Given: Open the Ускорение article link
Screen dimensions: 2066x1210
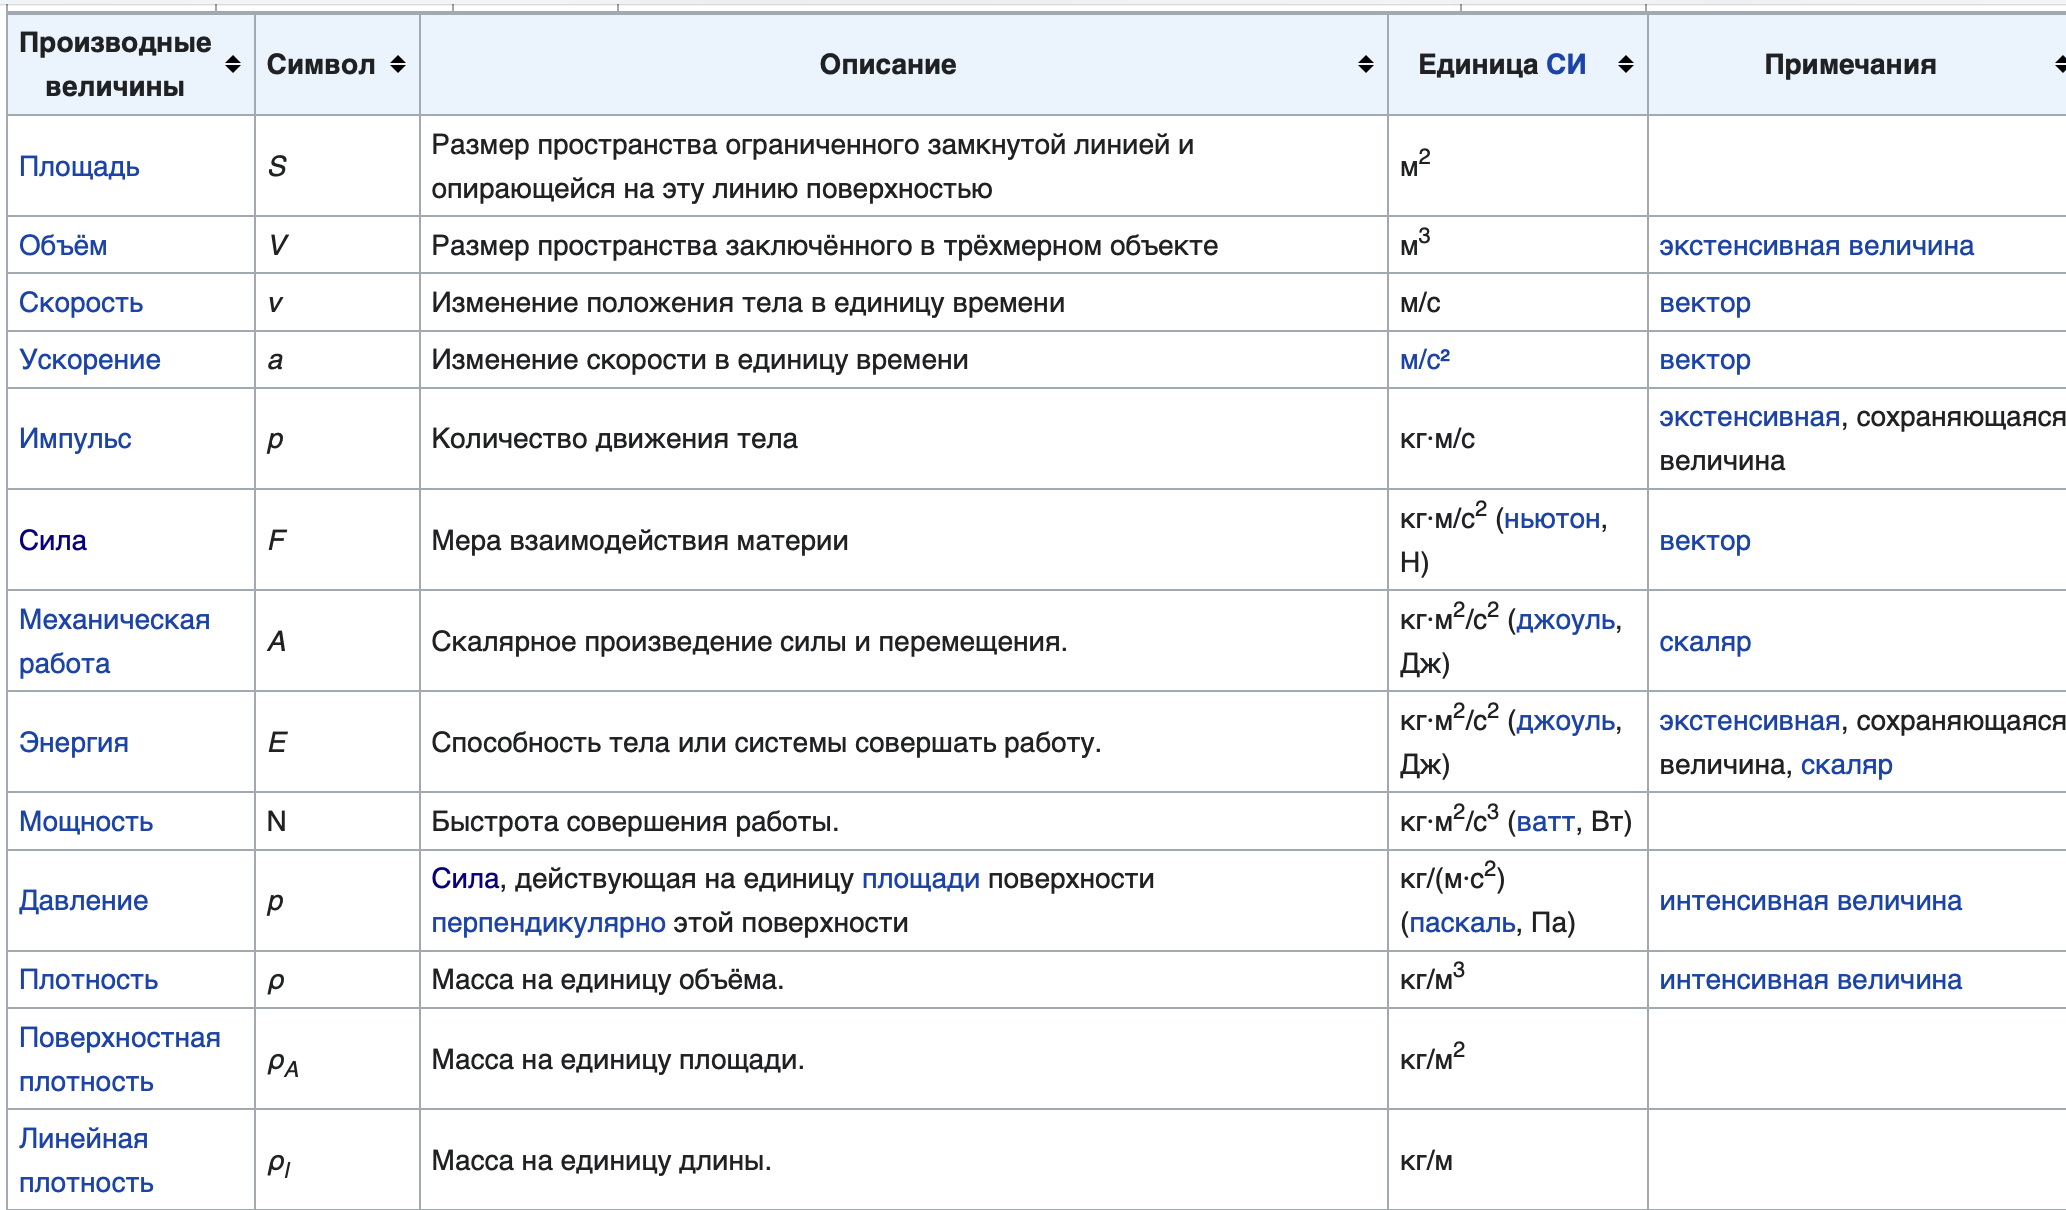Looking at the screenshot, I should [x=90, y=359].
